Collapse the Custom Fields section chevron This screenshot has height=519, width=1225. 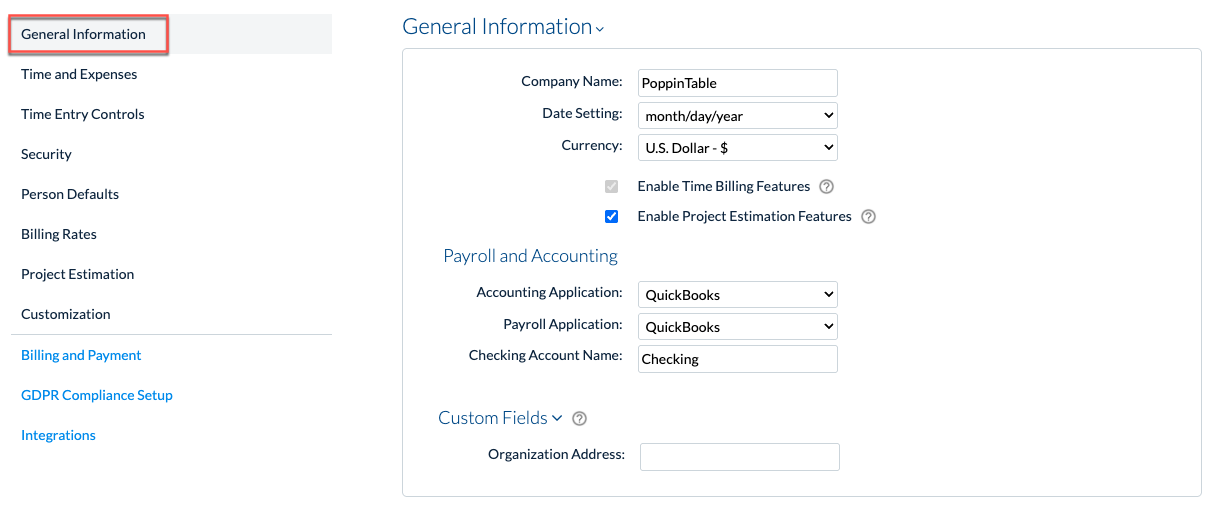click(x=557, y=418)
